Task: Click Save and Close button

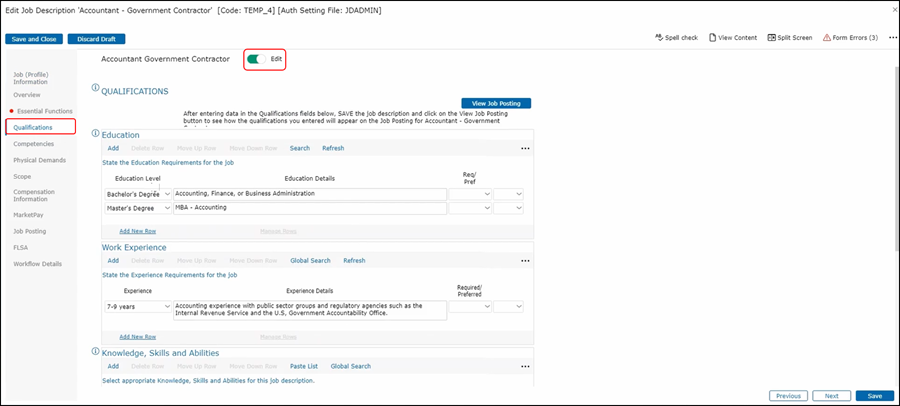Action: pos(34,39)
